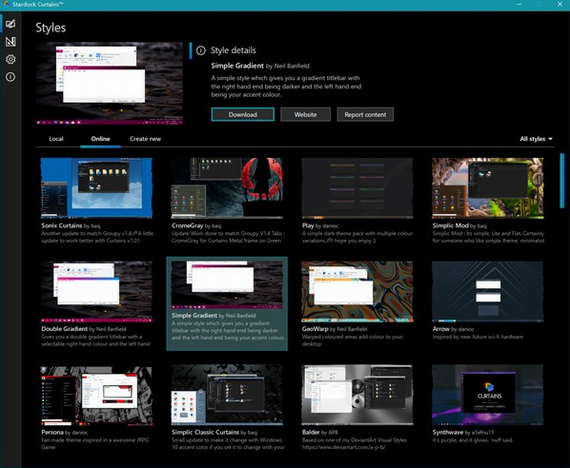Click the 'Simplic Mod' title text

[450, 225]
